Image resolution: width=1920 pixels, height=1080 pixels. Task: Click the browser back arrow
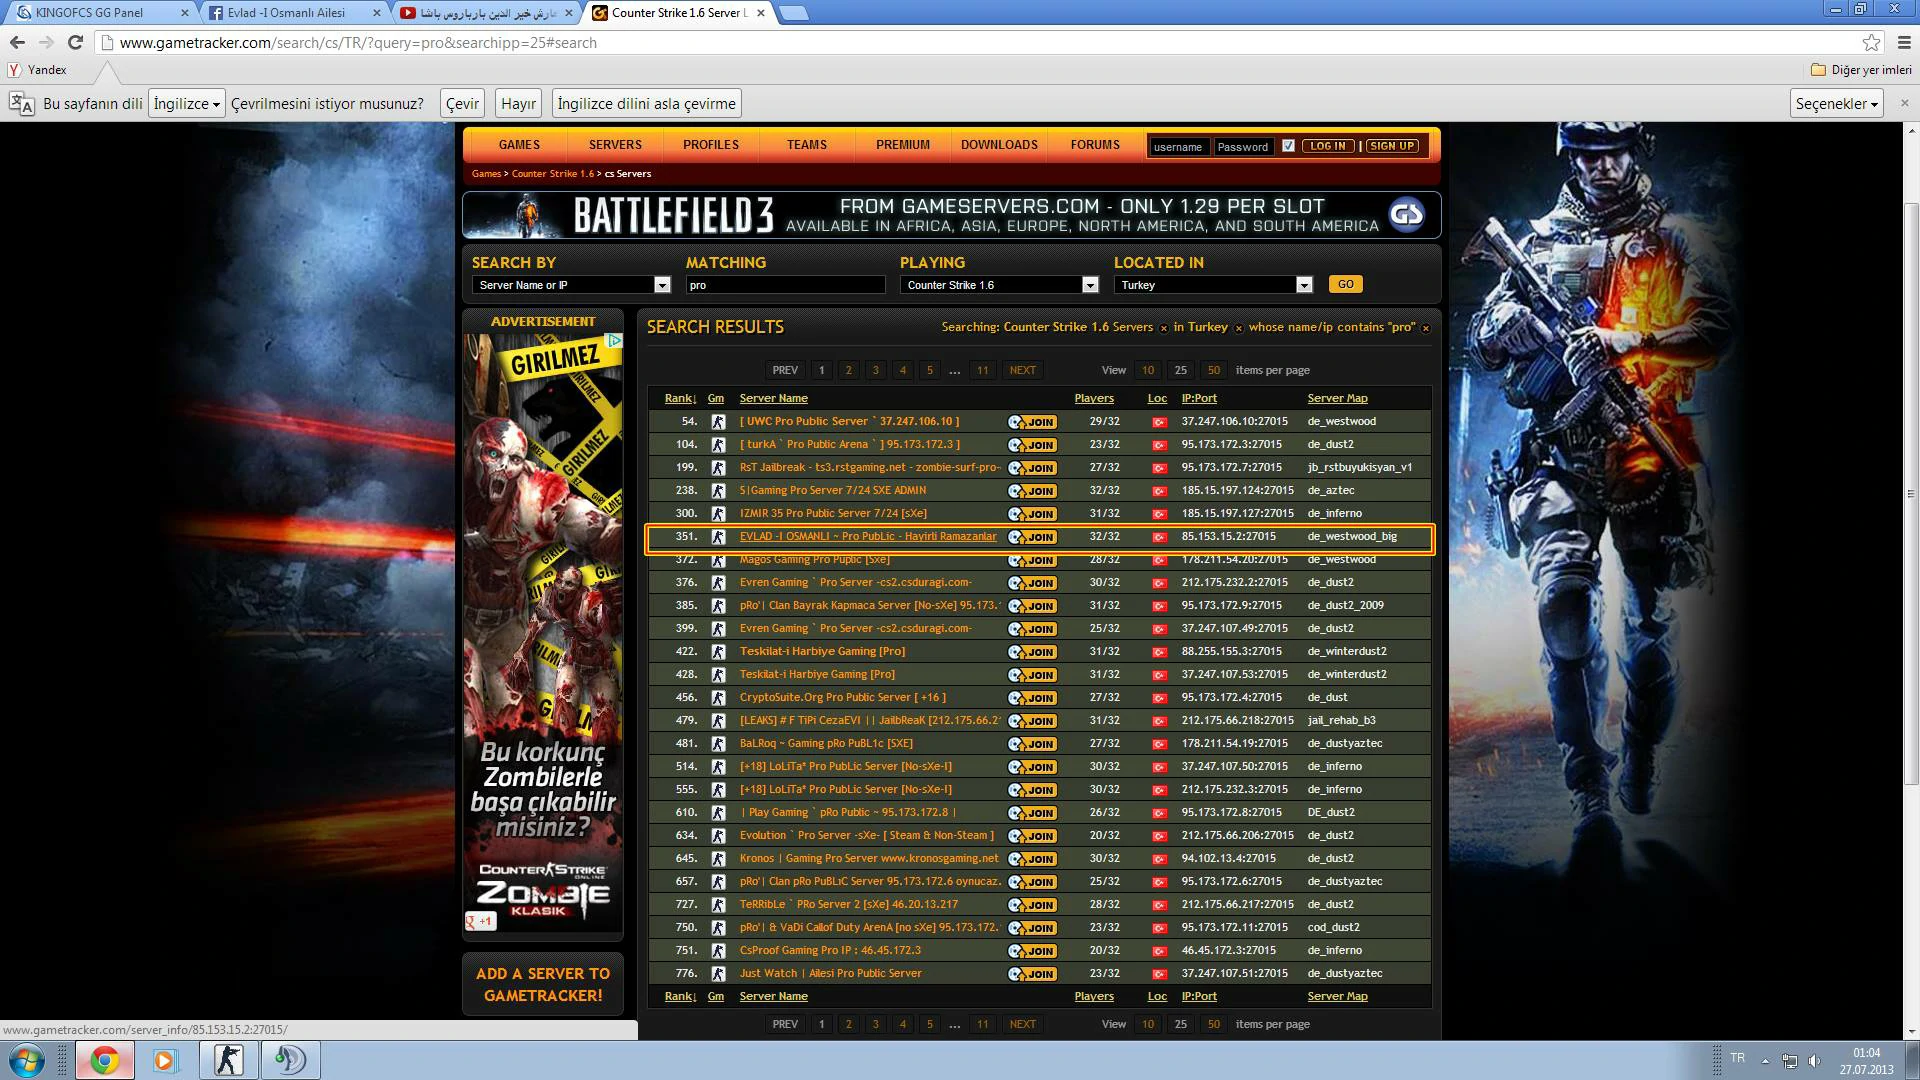[17, 42]
